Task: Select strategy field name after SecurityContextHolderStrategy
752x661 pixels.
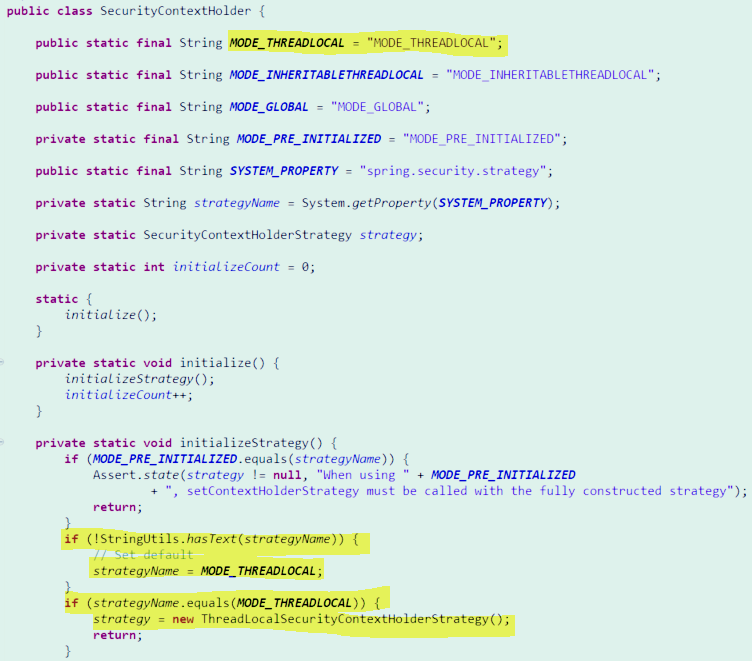Action: pyautogui.click(x=388, y=235)
